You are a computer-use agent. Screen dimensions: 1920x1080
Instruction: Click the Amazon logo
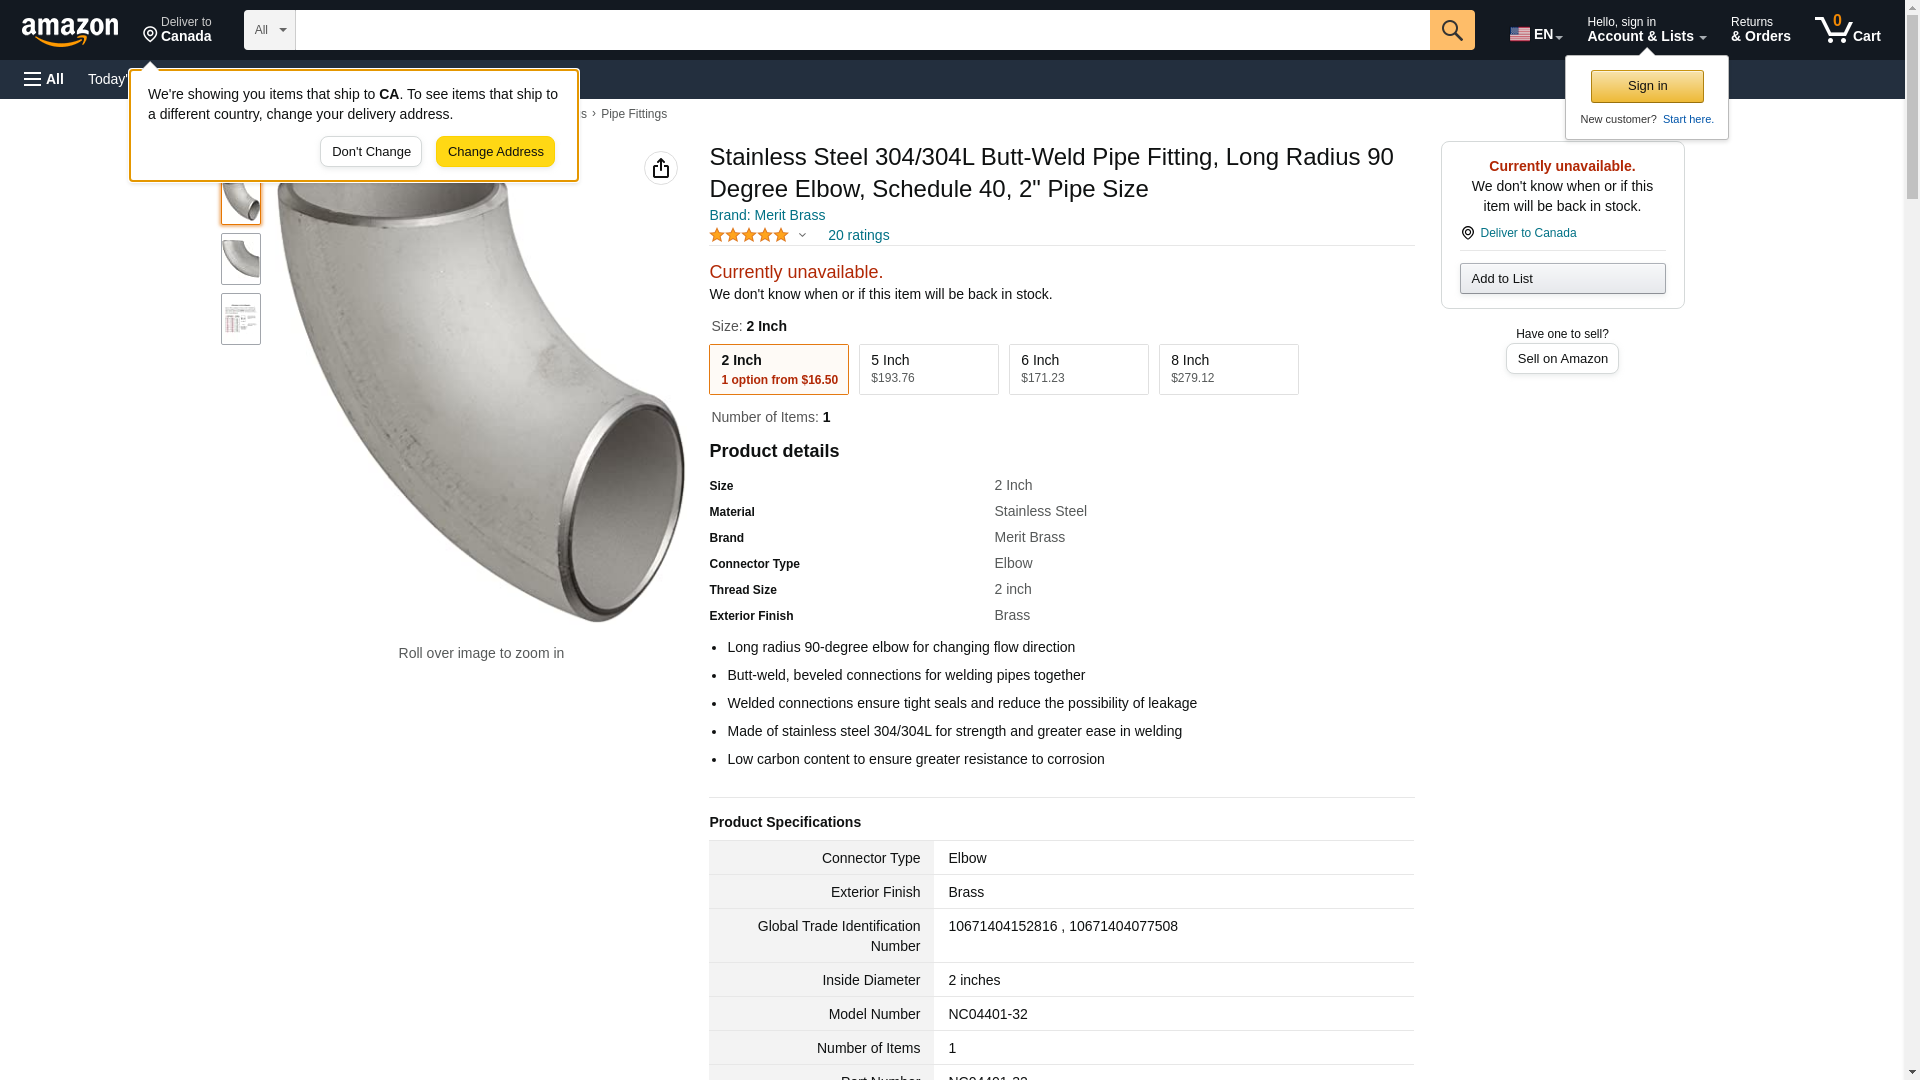(x=70, y=31)
